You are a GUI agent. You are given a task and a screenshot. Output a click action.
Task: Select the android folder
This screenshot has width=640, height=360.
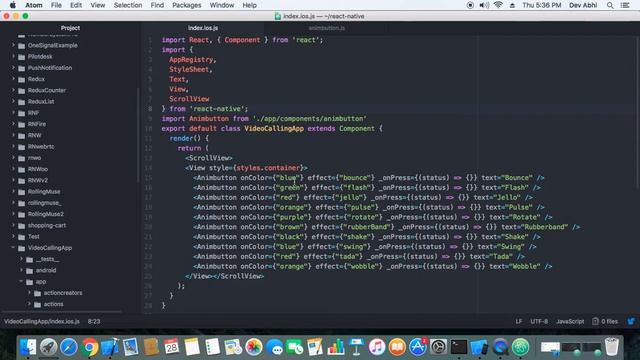click(x=46, y=270)
